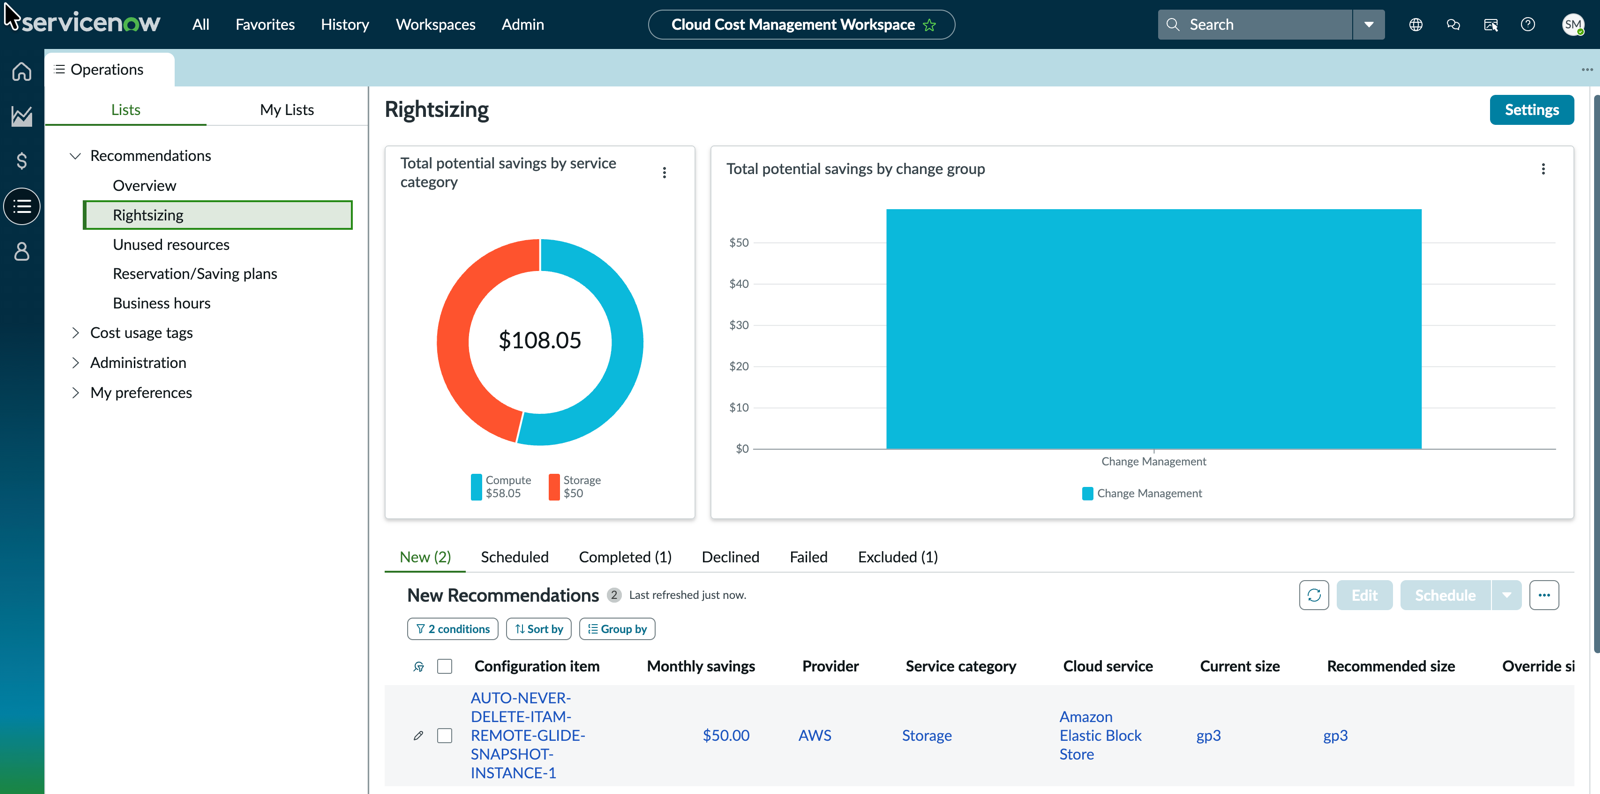Open the 2 conditions filter

(x=453, y=629)
